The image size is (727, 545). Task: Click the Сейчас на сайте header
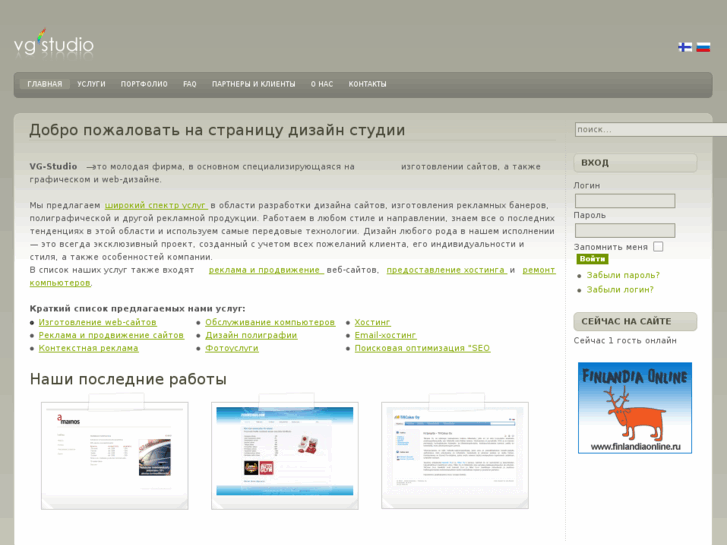(635, 321)
